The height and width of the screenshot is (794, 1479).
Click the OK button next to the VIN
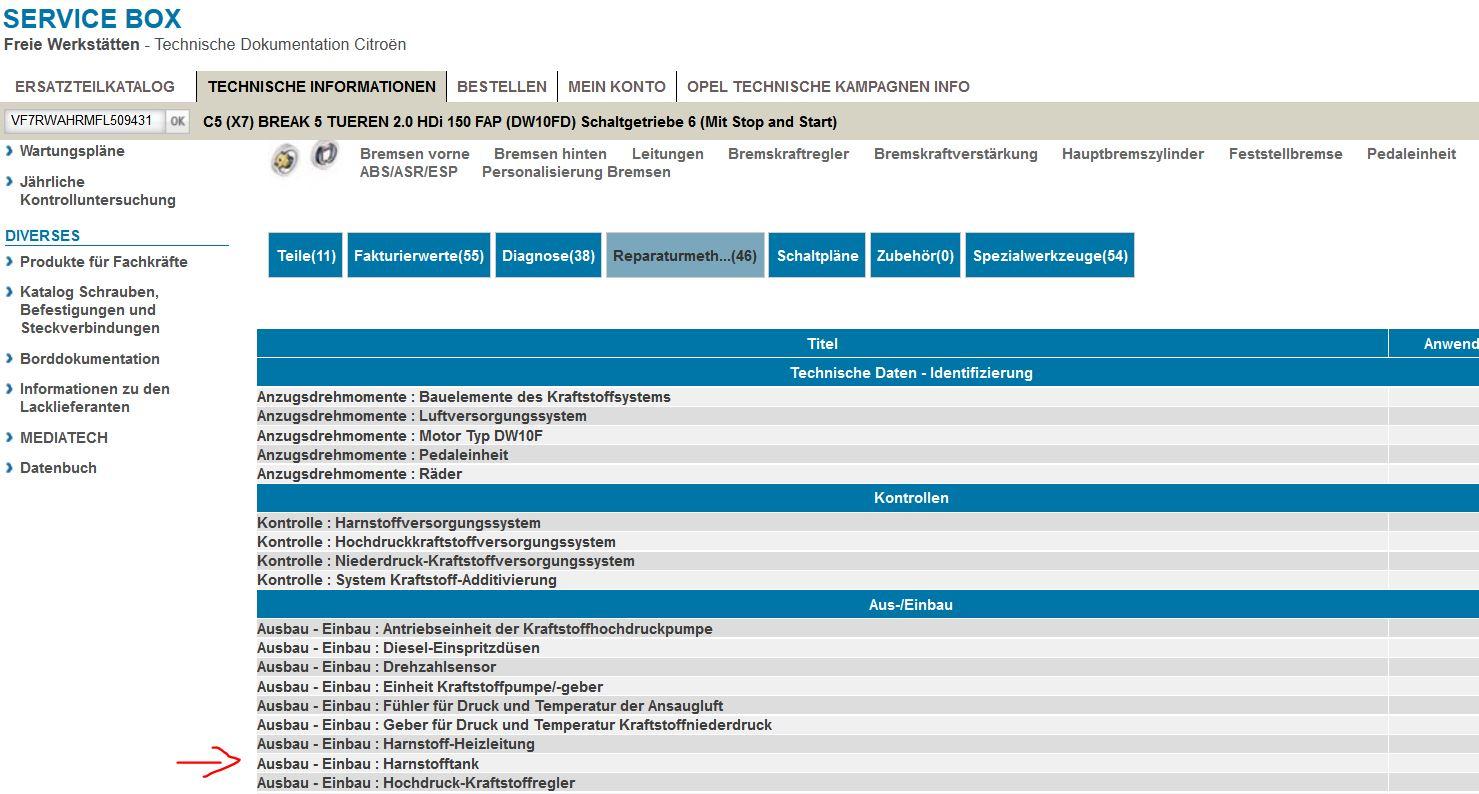click(177, 121)
